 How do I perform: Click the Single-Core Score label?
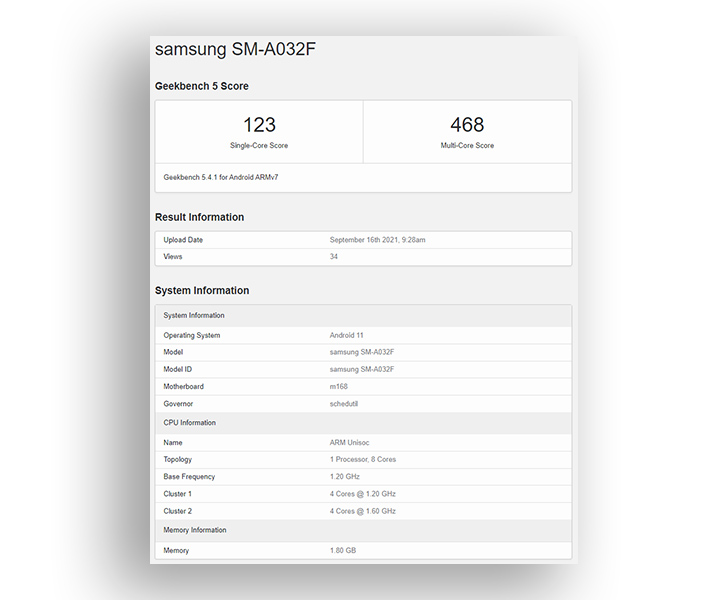pyautogui.click(x=259, y=145)
